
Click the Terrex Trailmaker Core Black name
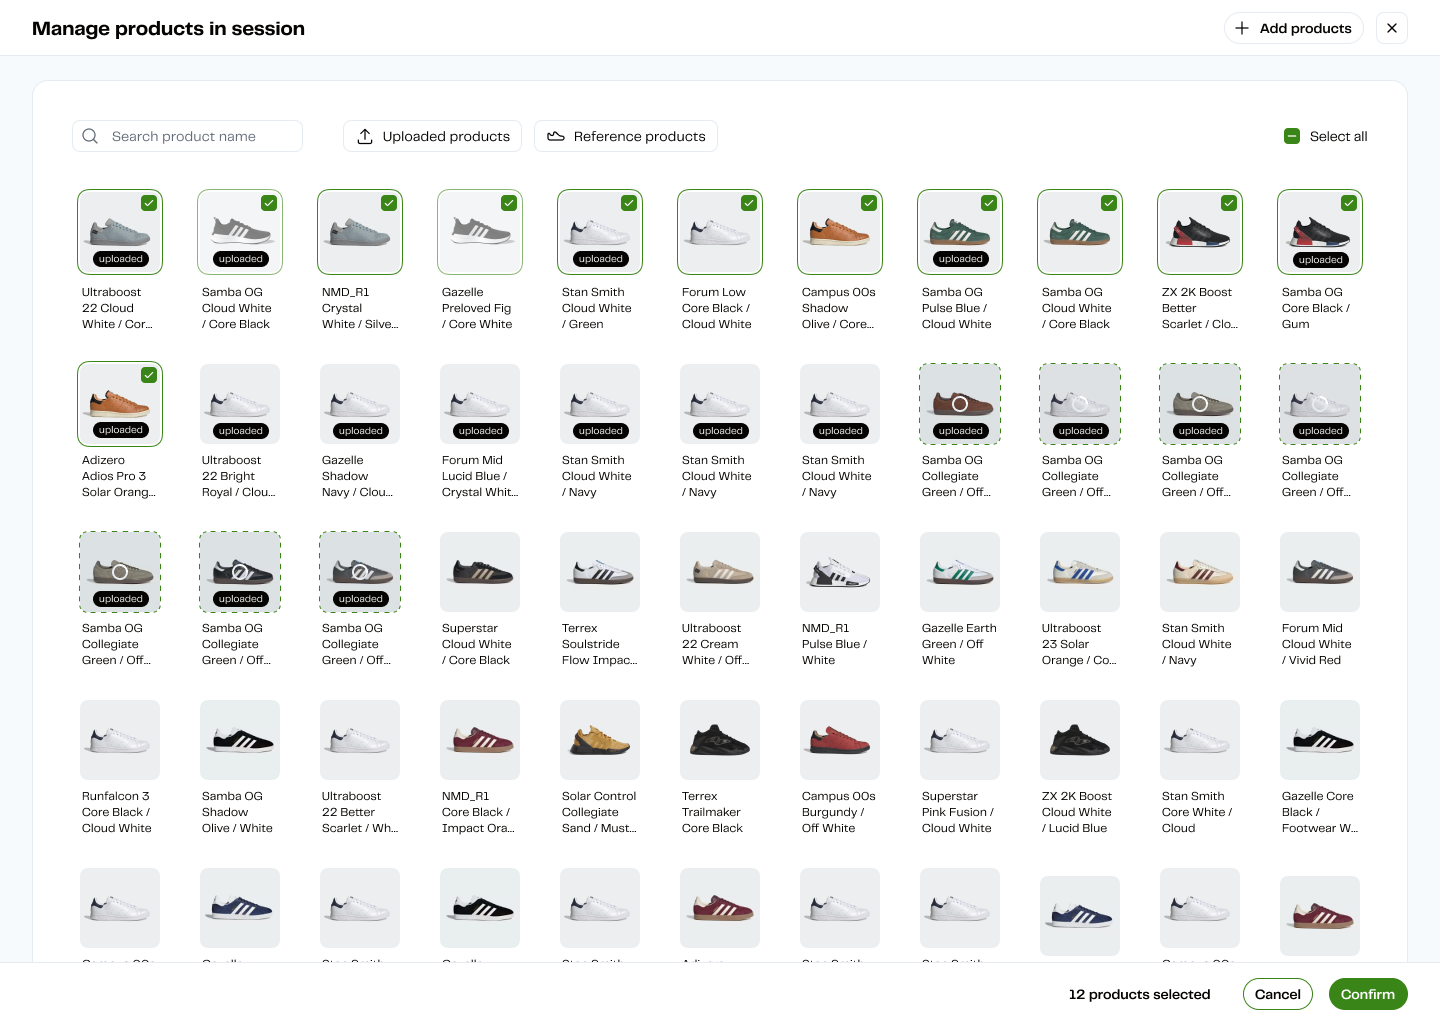[712, 812]
